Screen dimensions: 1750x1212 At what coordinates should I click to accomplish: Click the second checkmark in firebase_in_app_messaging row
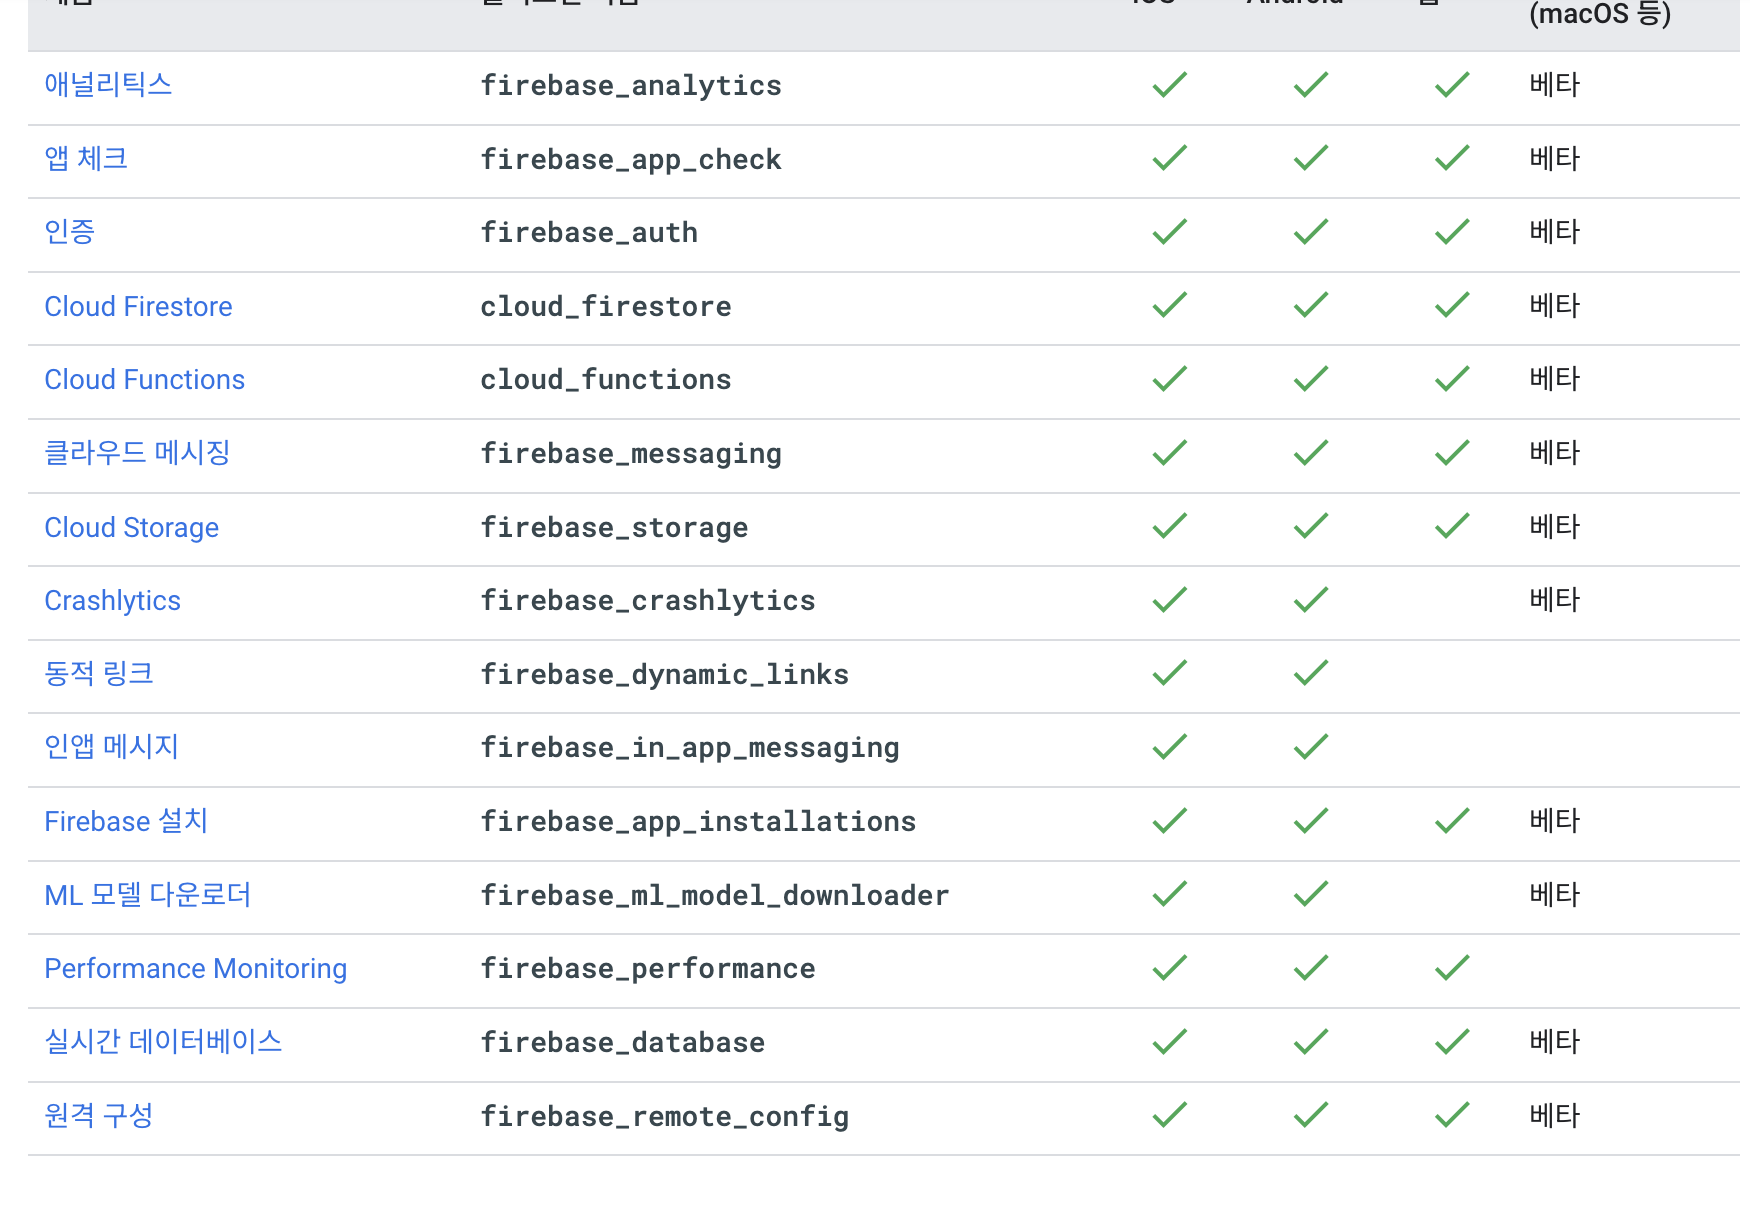[1311, 747]
